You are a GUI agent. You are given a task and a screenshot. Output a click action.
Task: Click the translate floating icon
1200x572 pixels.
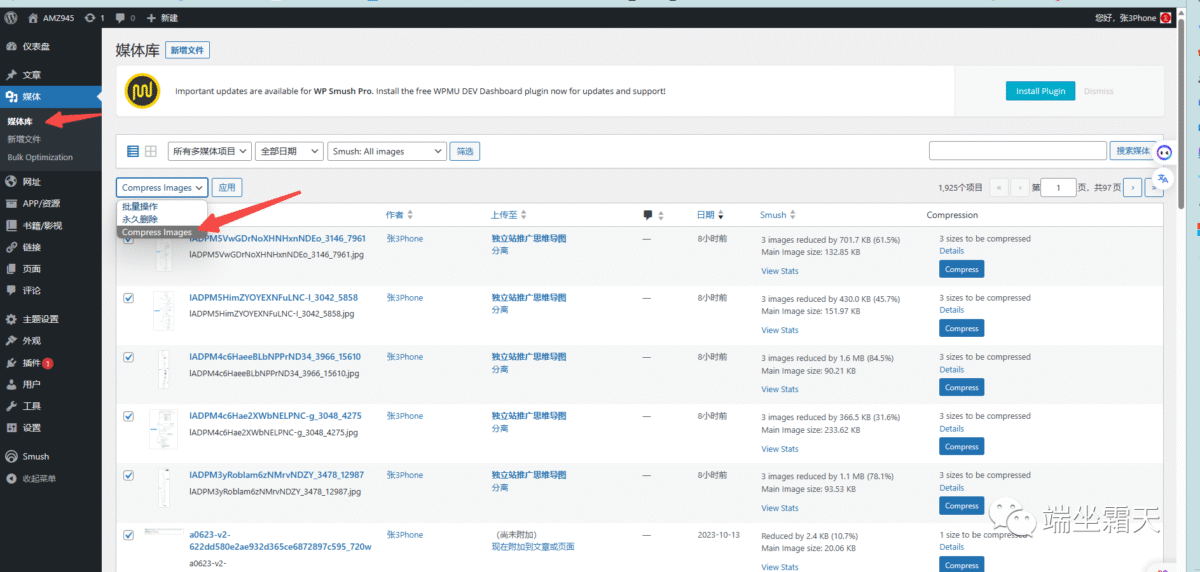point(1164,178)
